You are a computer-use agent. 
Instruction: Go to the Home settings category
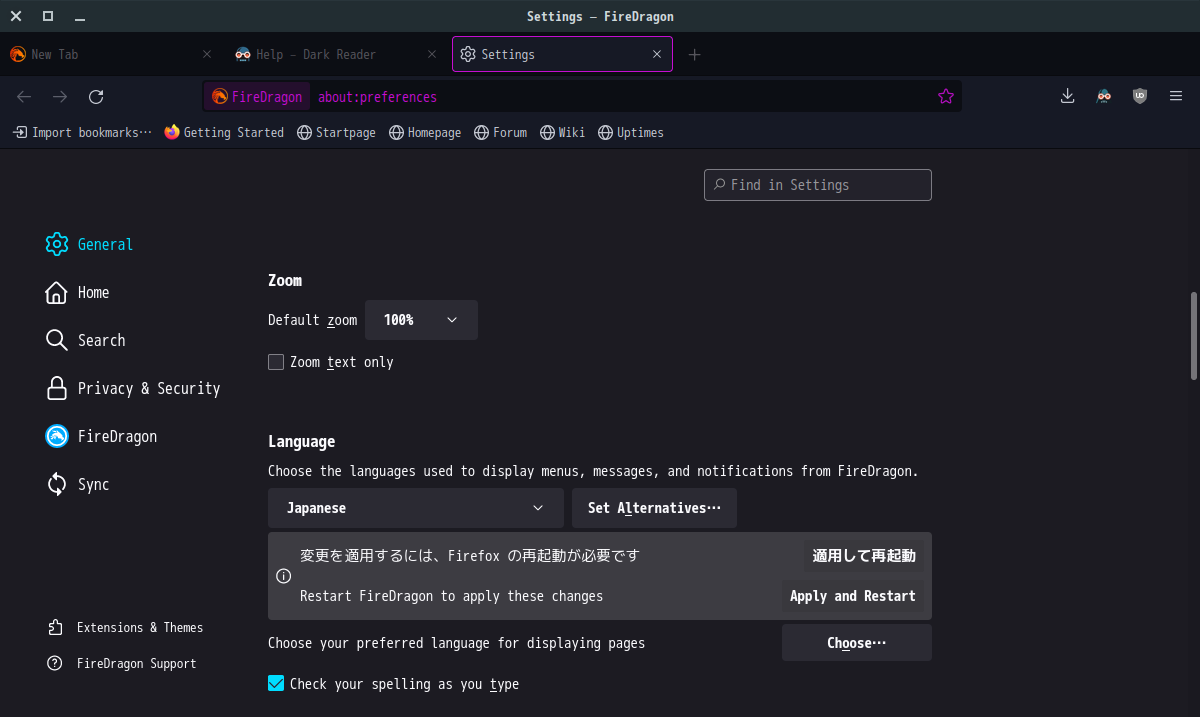(x=78, y=292)
